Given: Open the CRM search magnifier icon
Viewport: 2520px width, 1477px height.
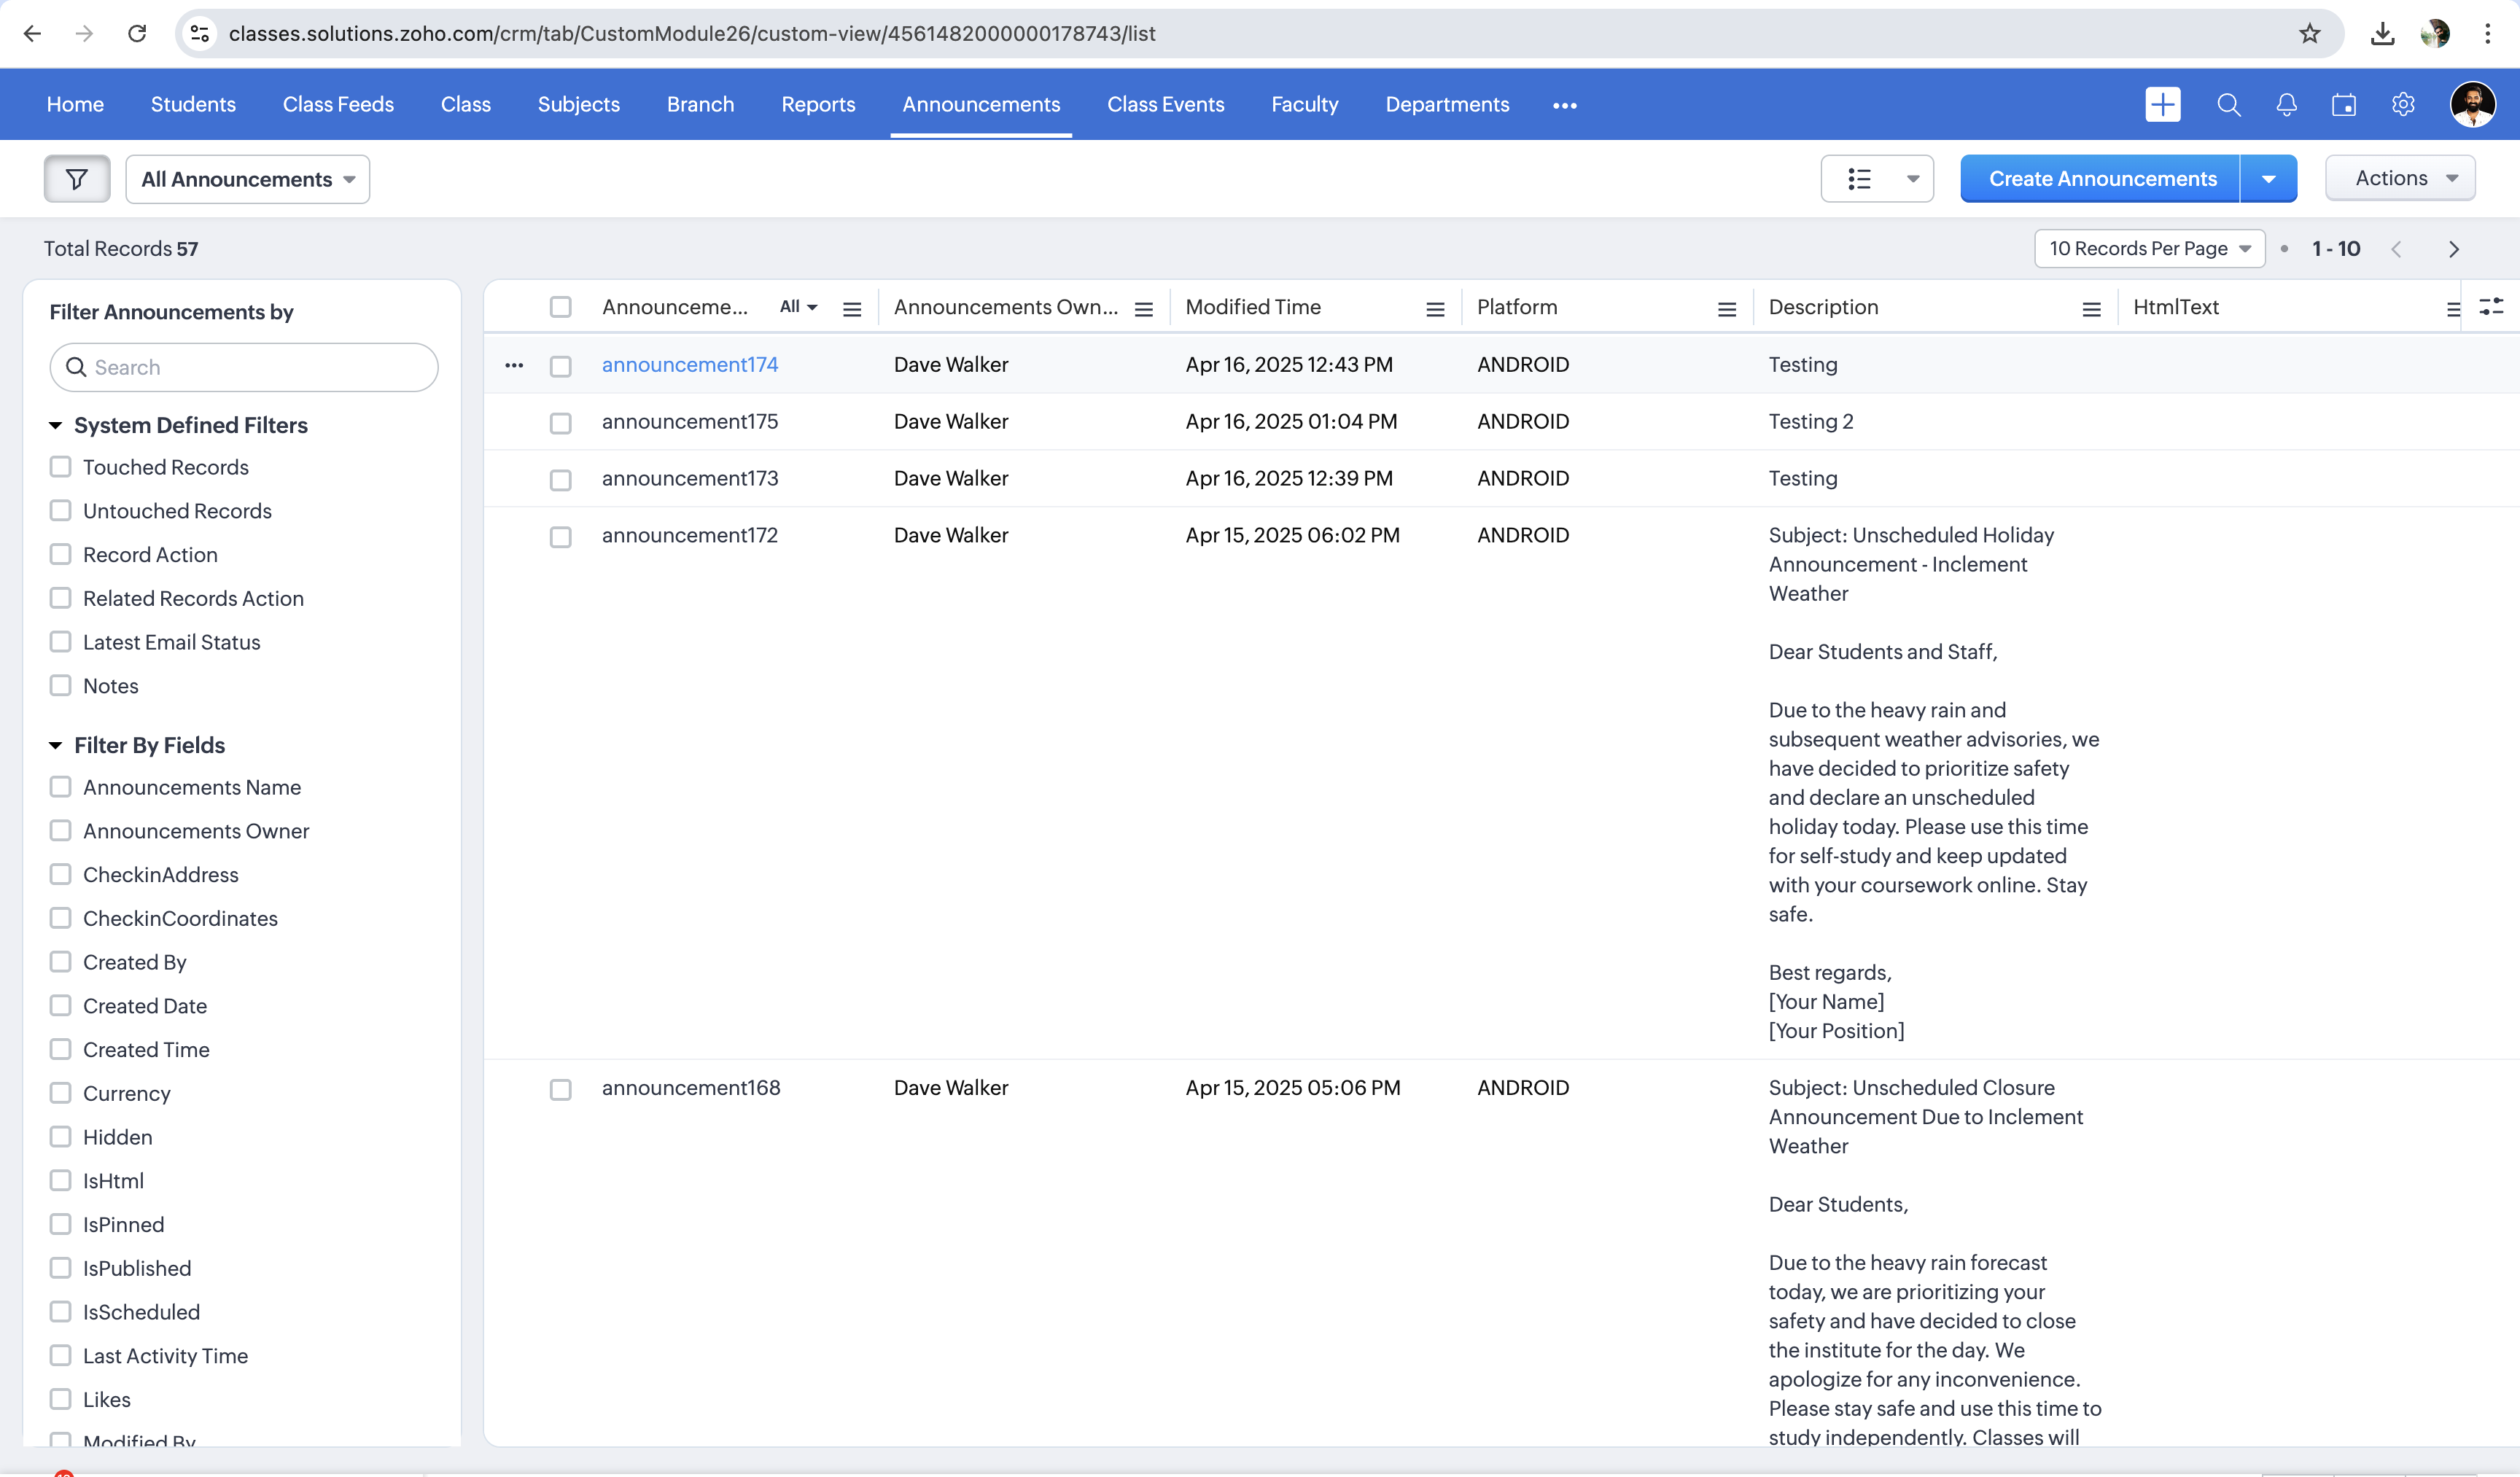Looking at the screenshot, I should coord(2229,104).
